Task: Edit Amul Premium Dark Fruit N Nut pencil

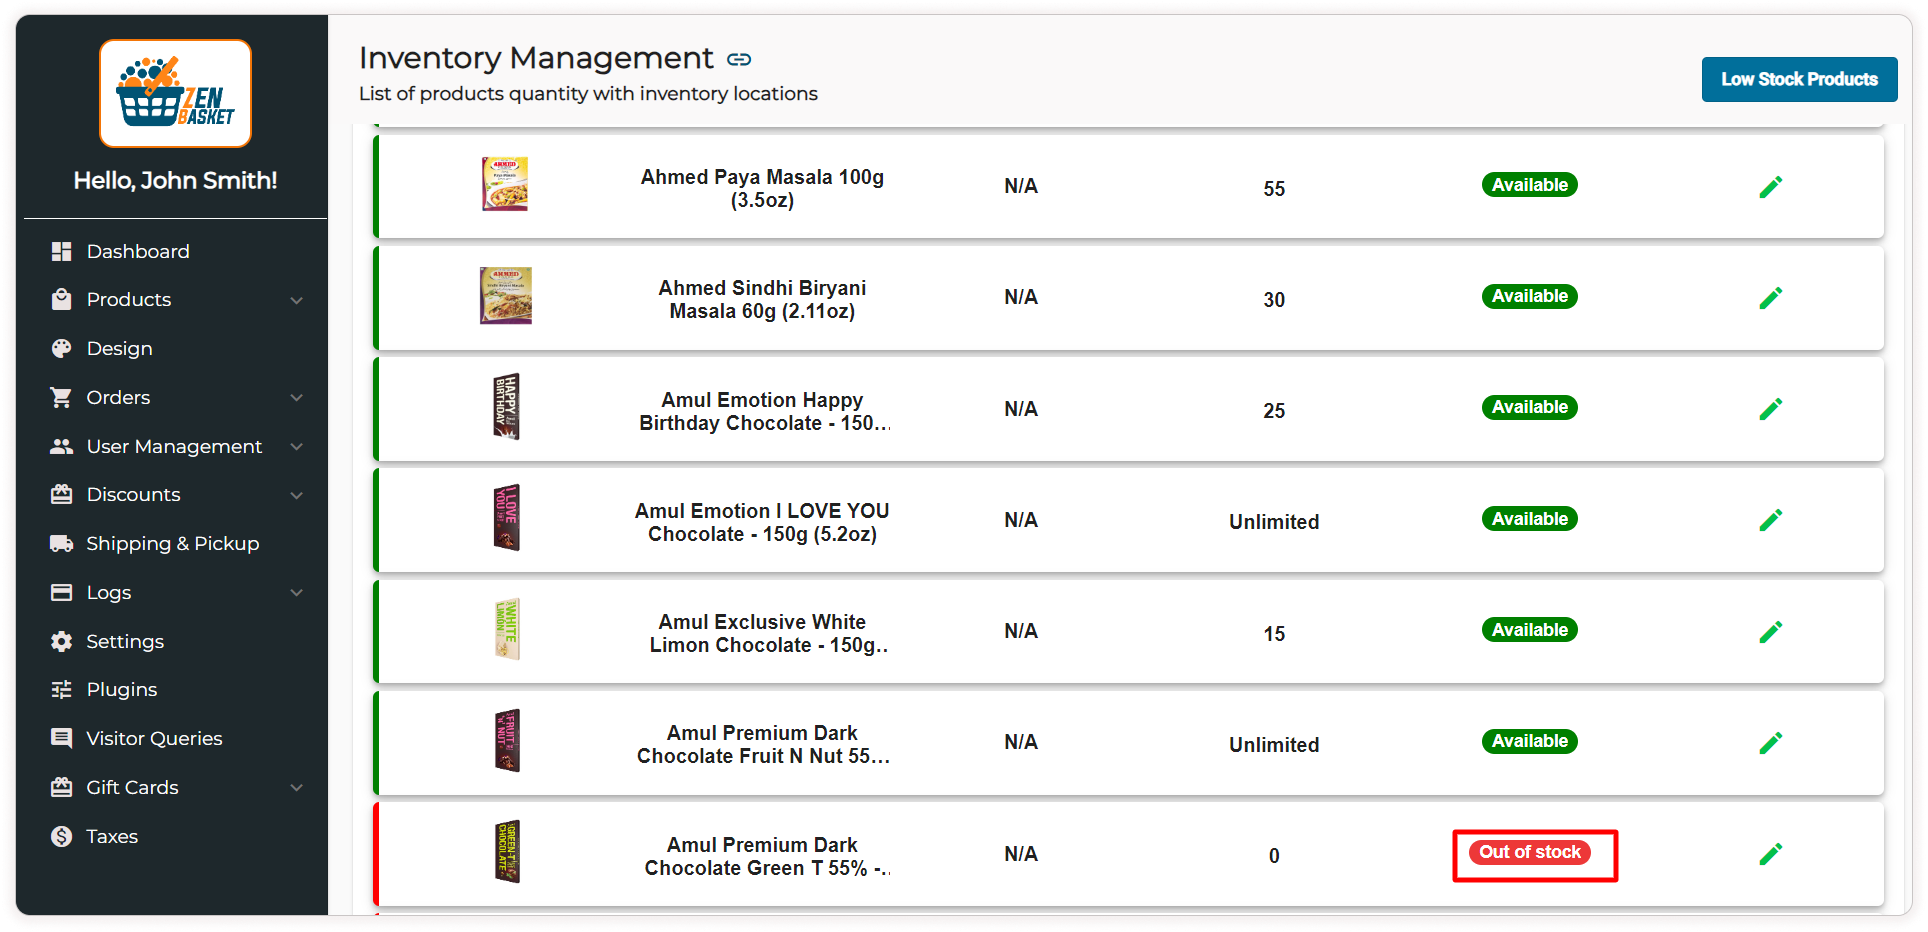Action: tap(1770, 743)
